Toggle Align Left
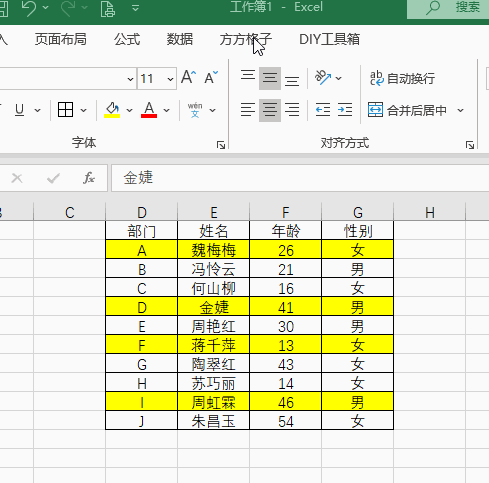Screen dimensions: 489x483 click(x=248, y=110)
